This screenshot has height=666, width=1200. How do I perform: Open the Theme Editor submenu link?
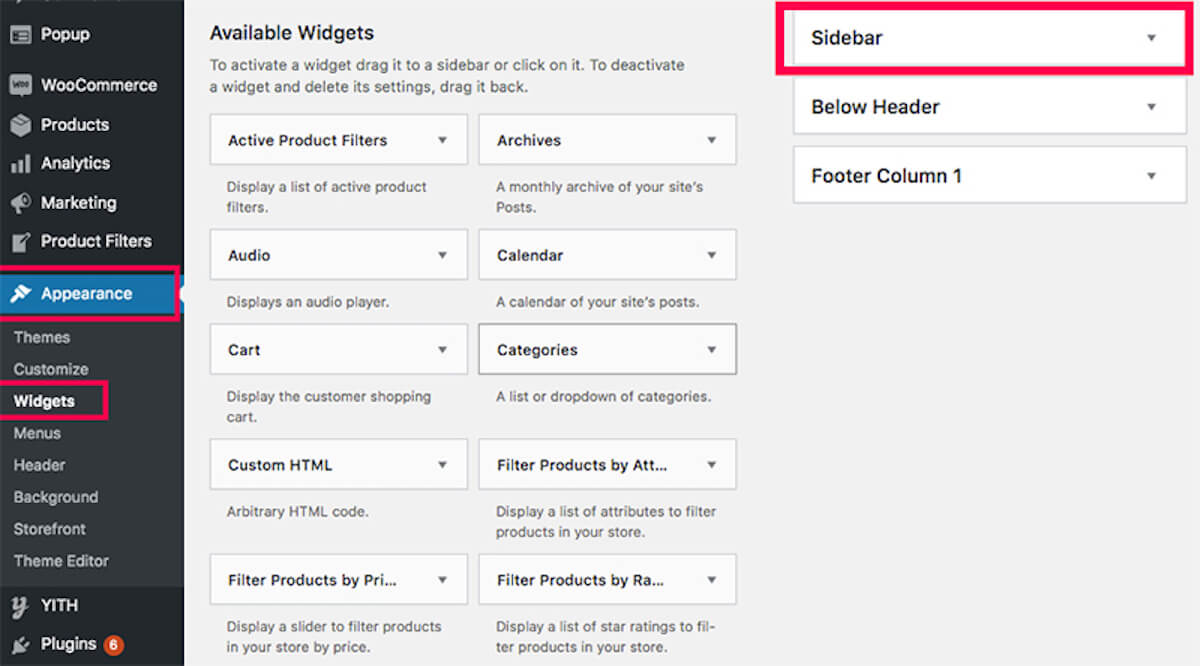[61, 561]
